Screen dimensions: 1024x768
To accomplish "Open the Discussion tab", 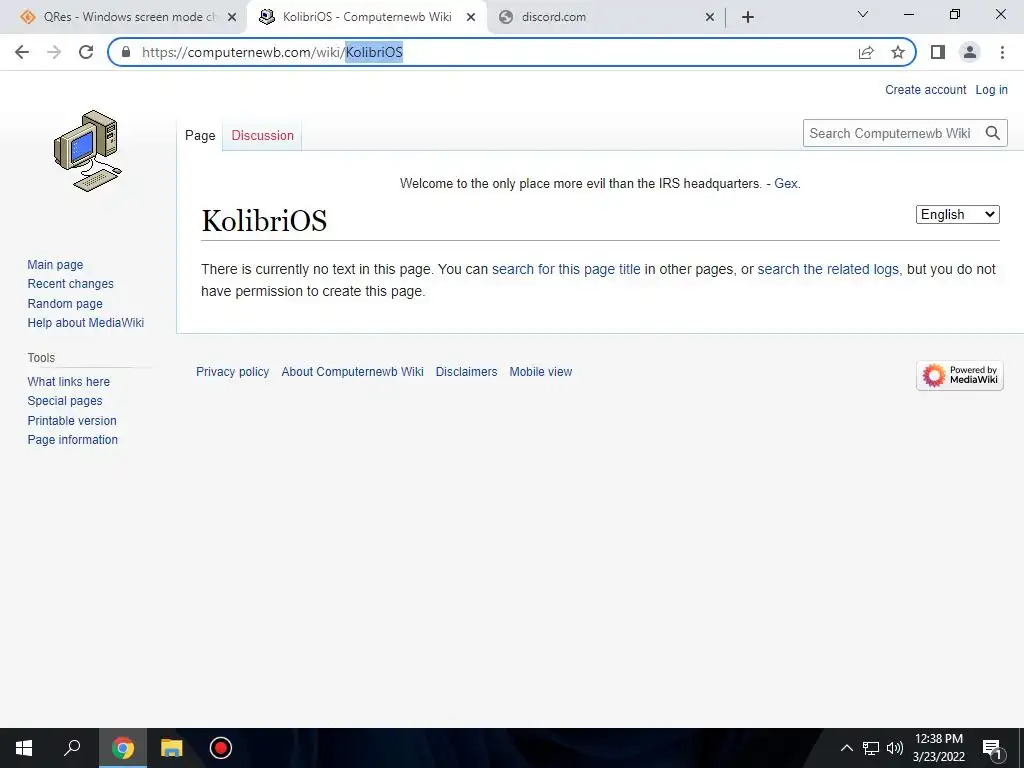I will (x=263, y=135).
